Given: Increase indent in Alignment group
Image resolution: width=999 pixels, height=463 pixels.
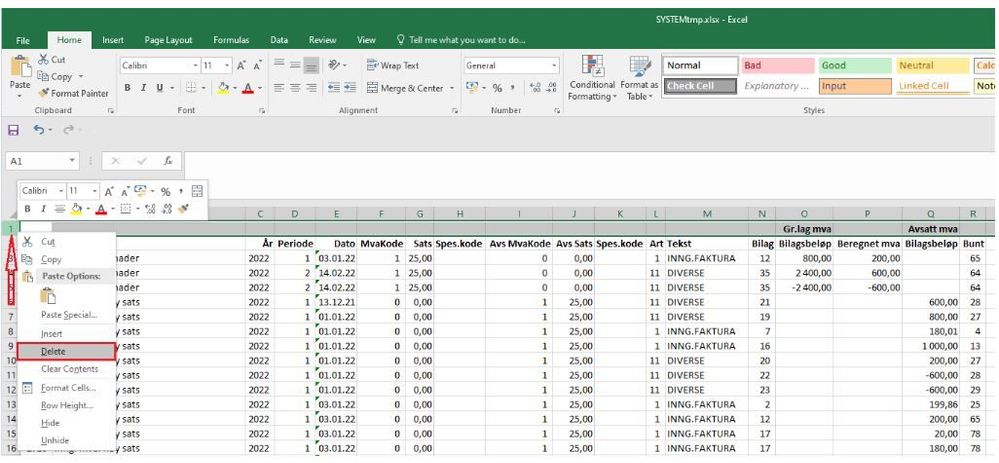Looking at the screenshot, I should (349, 88).
